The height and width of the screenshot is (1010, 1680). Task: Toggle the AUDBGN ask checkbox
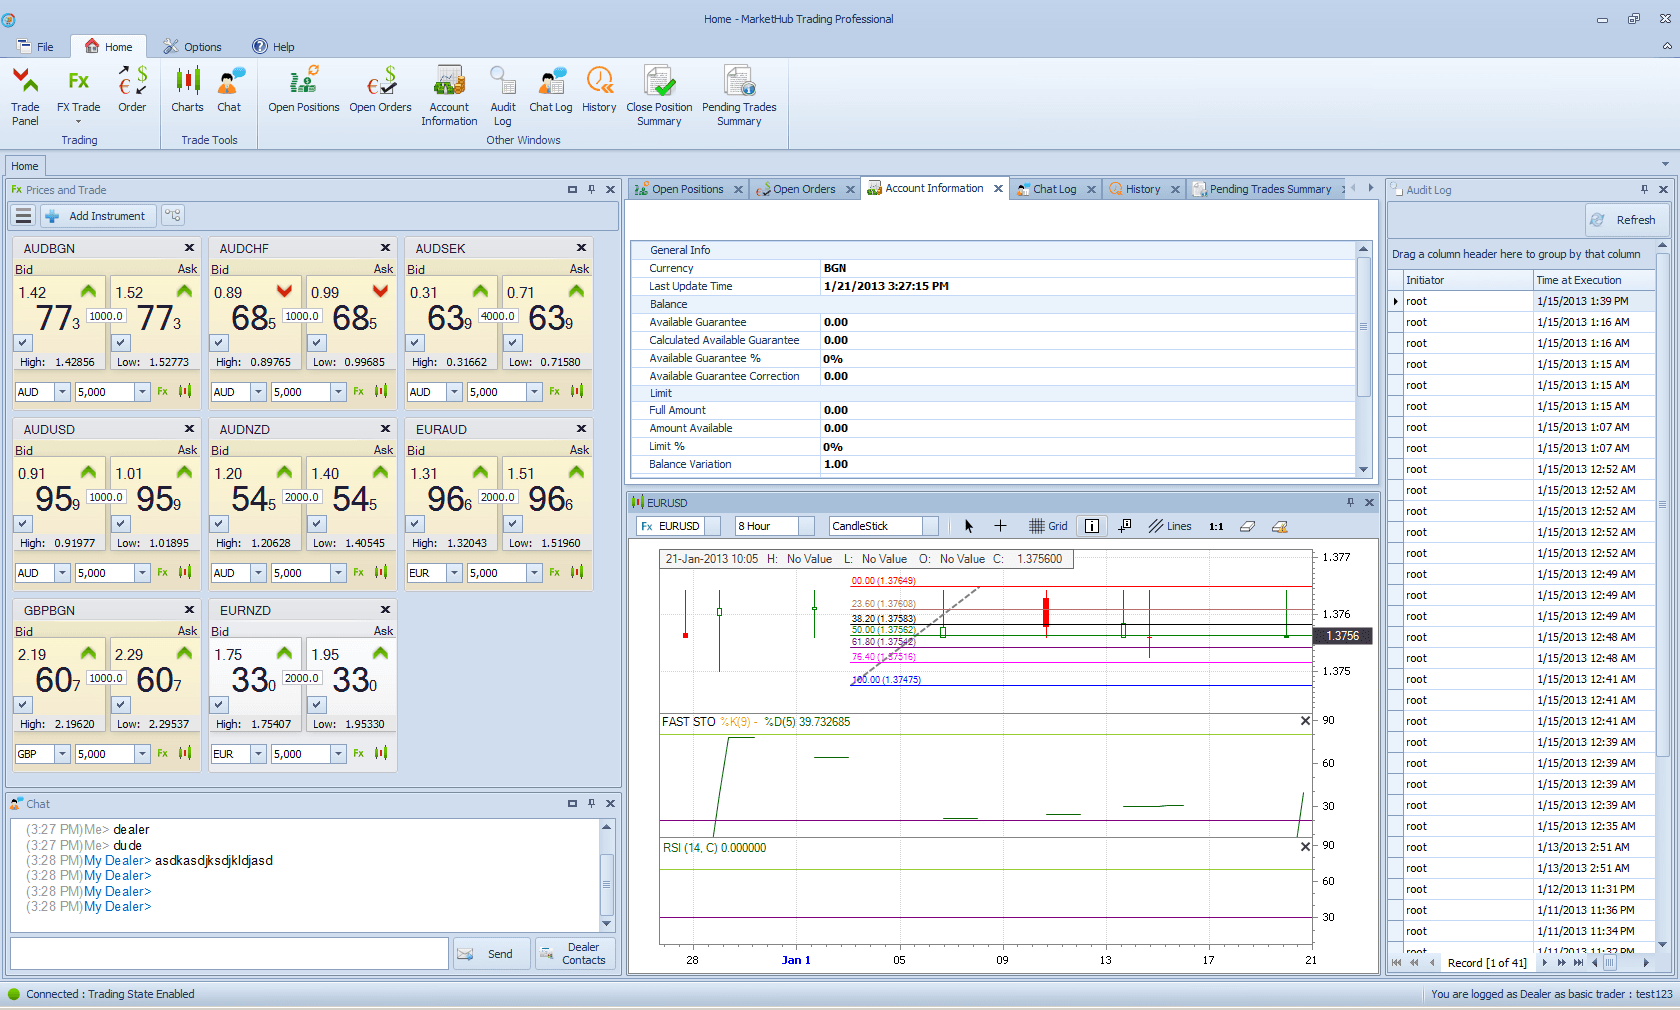pyautogui.click(x=121, y=342)
